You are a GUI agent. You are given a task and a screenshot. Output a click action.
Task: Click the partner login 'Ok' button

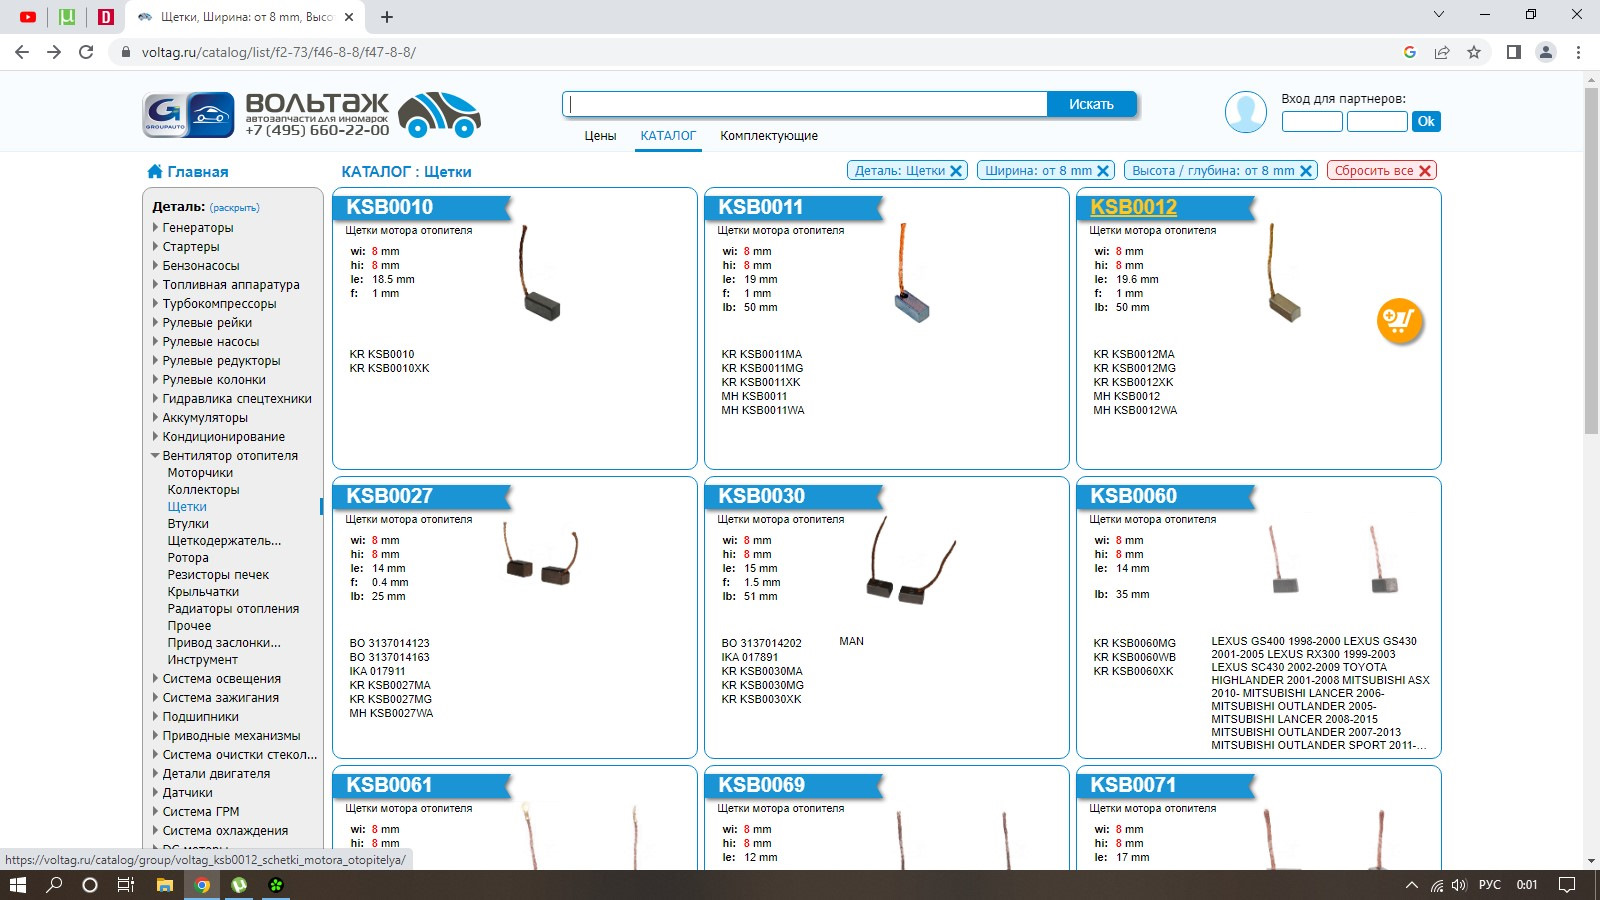tap(1426, 121)
